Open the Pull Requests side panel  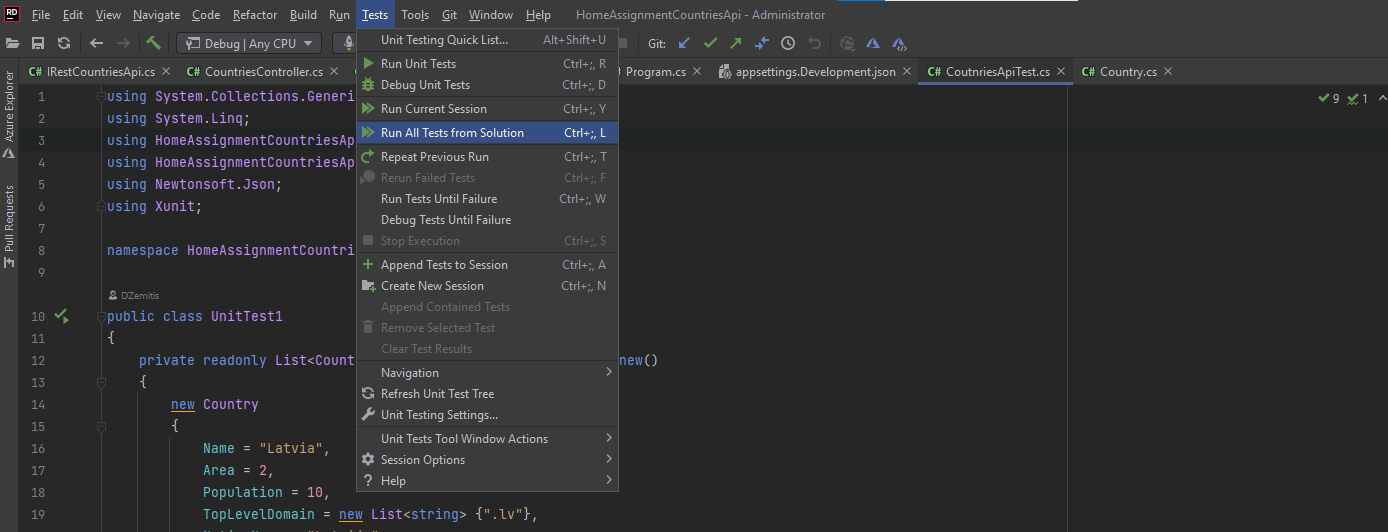(x=9, y=226)
